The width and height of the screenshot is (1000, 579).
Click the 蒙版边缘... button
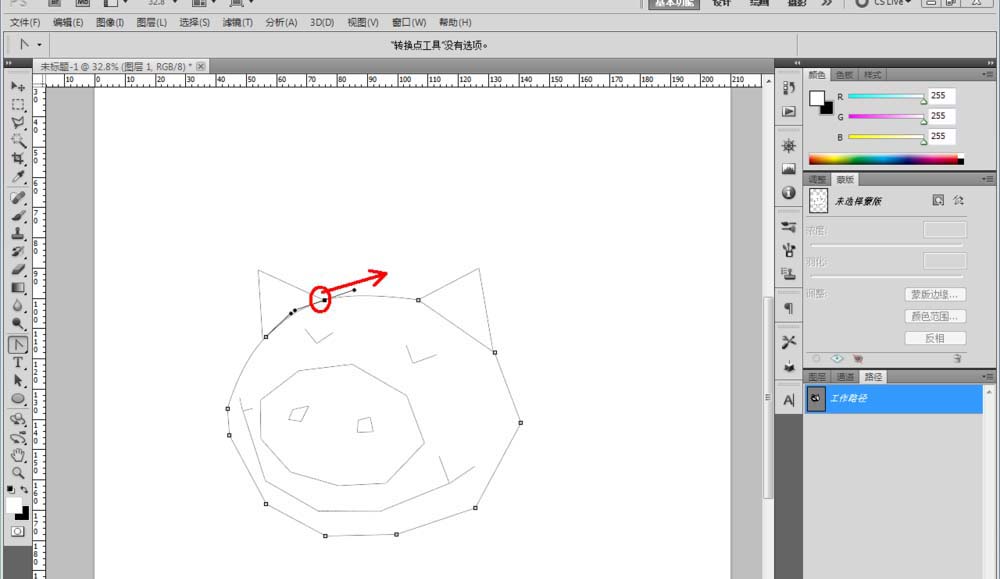(x=935, y=295)
